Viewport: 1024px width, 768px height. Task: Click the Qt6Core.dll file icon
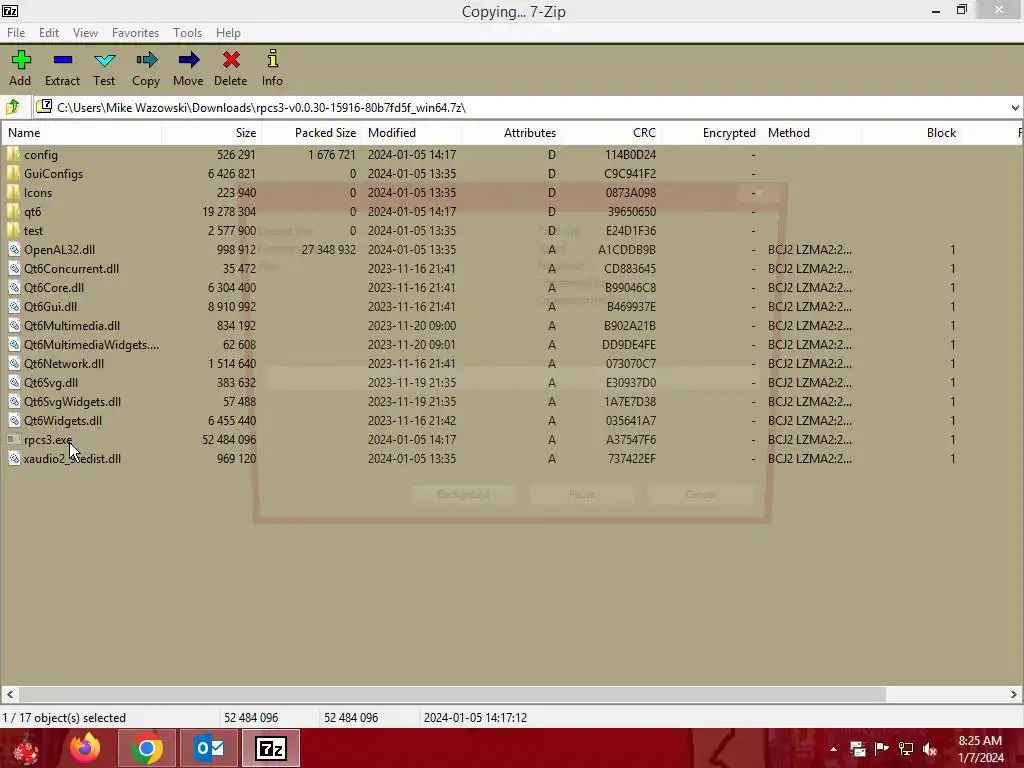14,287
